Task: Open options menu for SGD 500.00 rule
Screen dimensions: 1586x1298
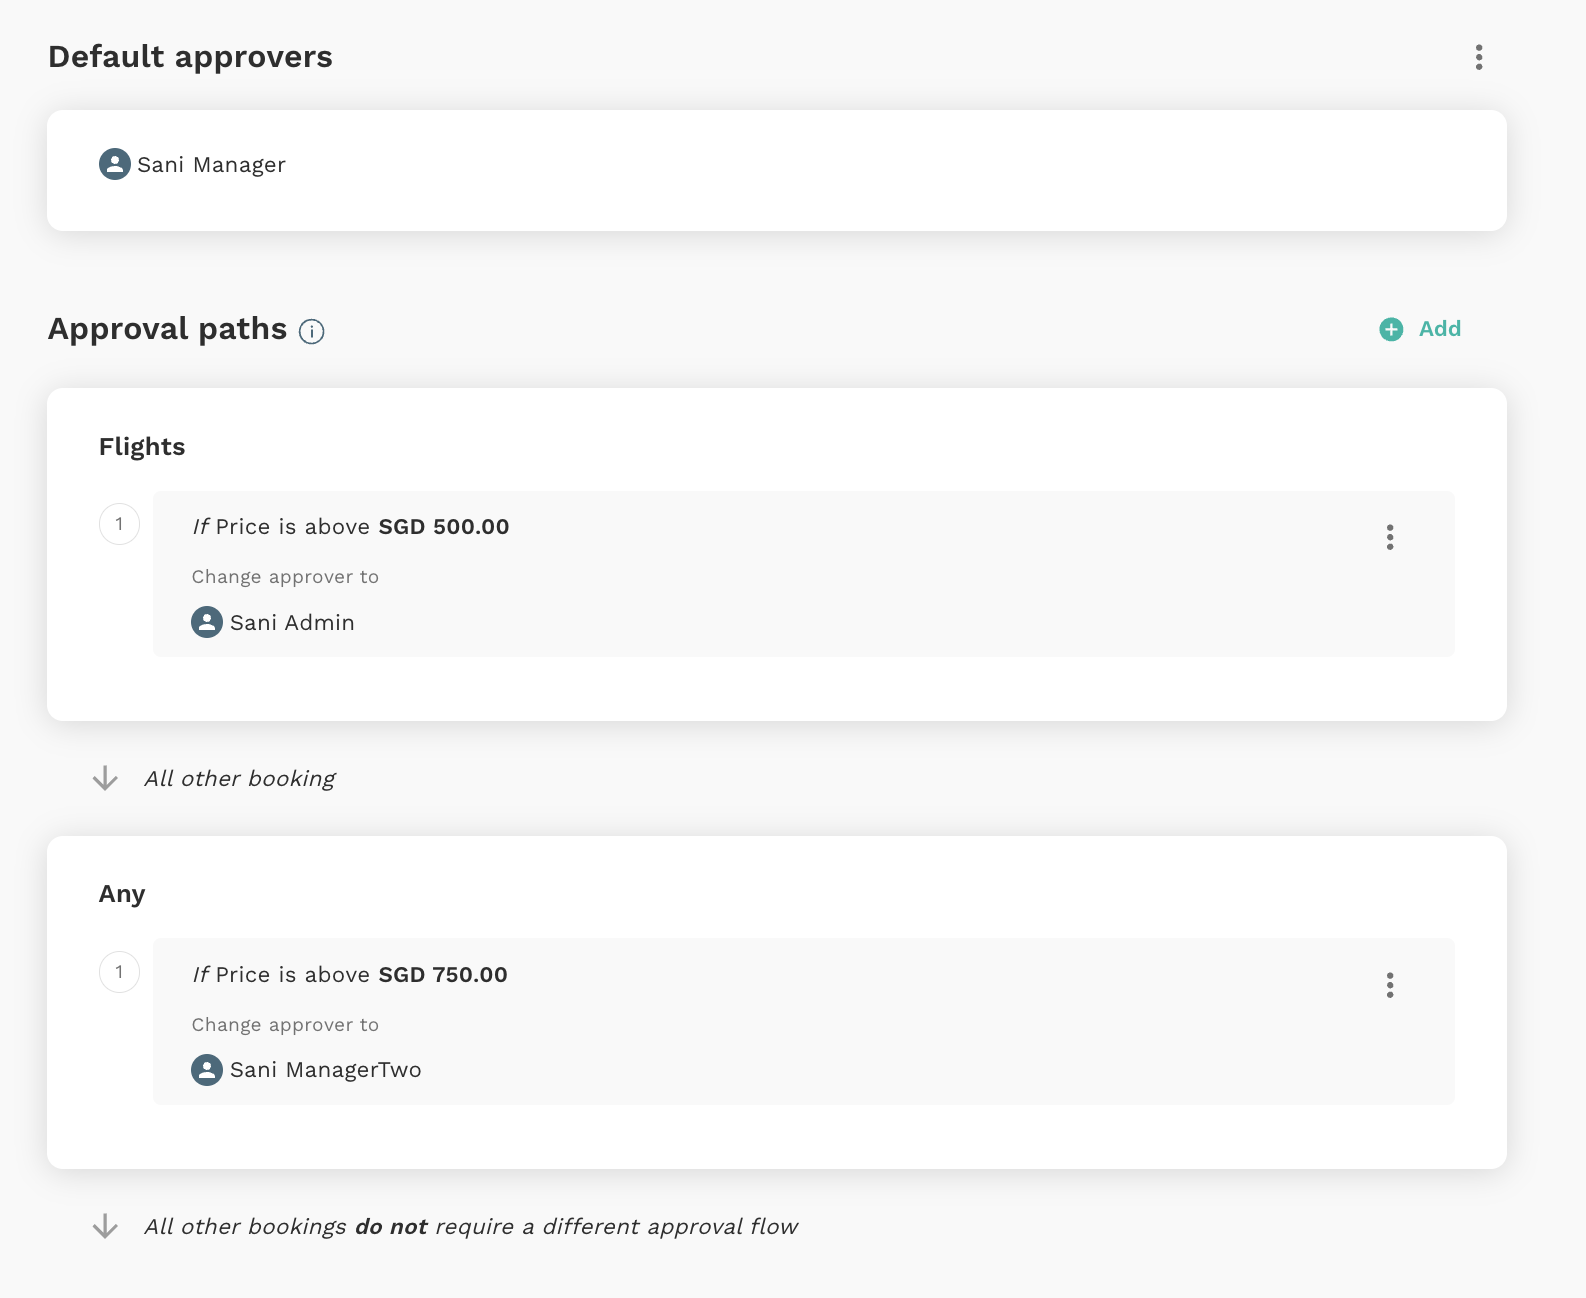Action: (1390, 537)
